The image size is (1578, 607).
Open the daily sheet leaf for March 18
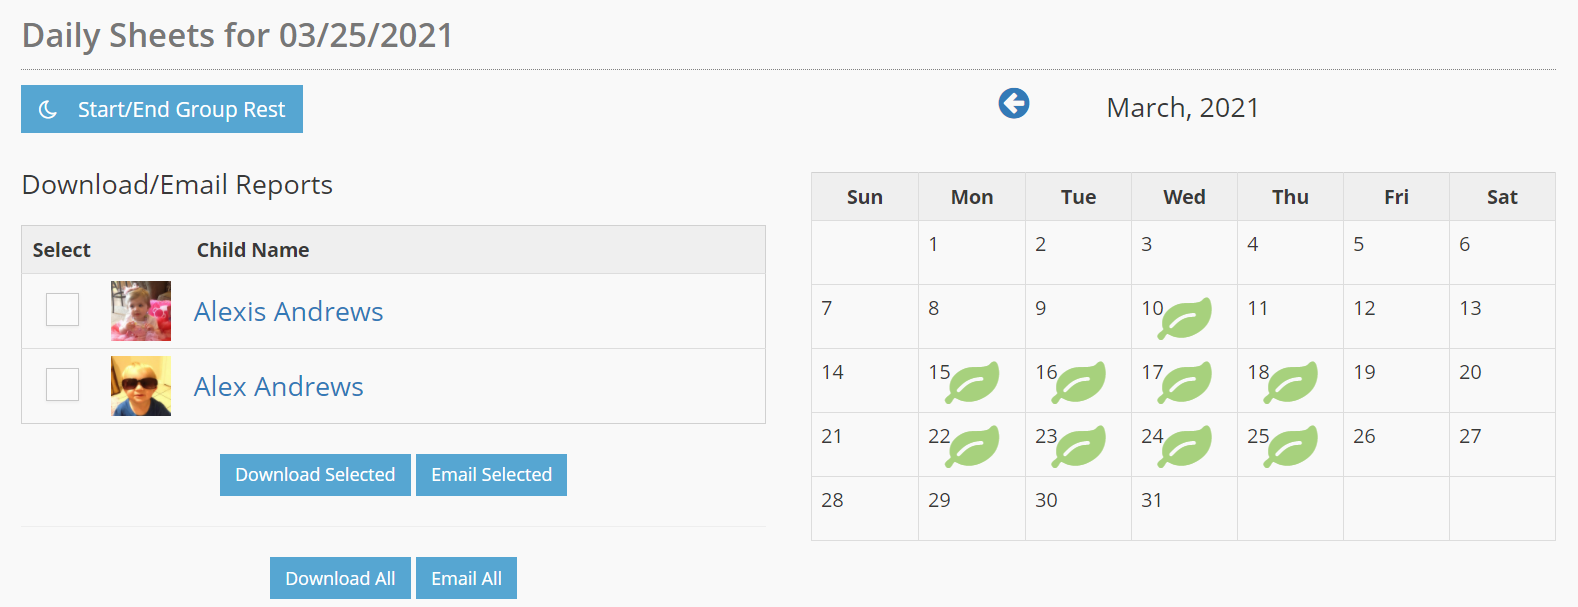pyautogui.click(x=1292, y=382)
